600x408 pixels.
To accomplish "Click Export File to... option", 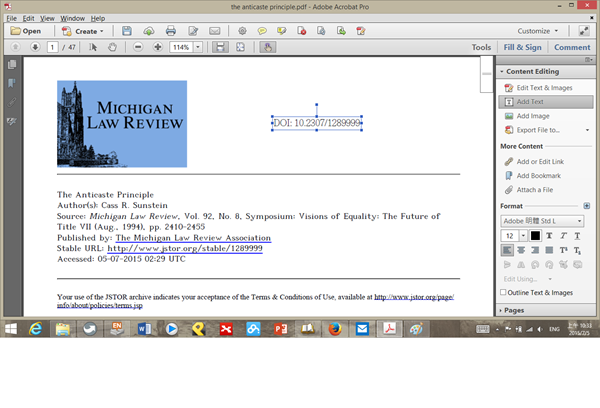I will pos(538,130).
